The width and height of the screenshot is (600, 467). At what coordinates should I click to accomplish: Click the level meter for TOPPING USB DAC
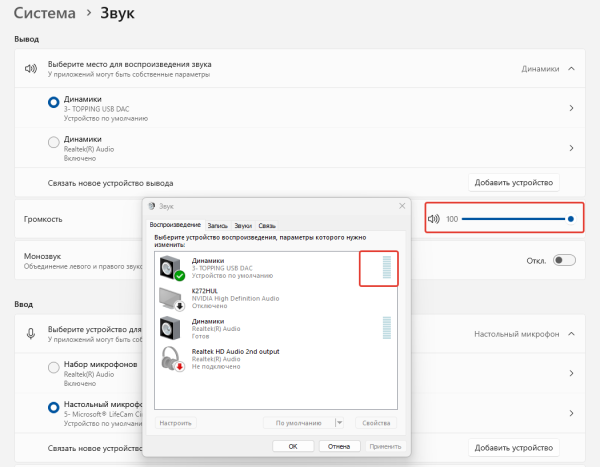[x=387, y=267]
